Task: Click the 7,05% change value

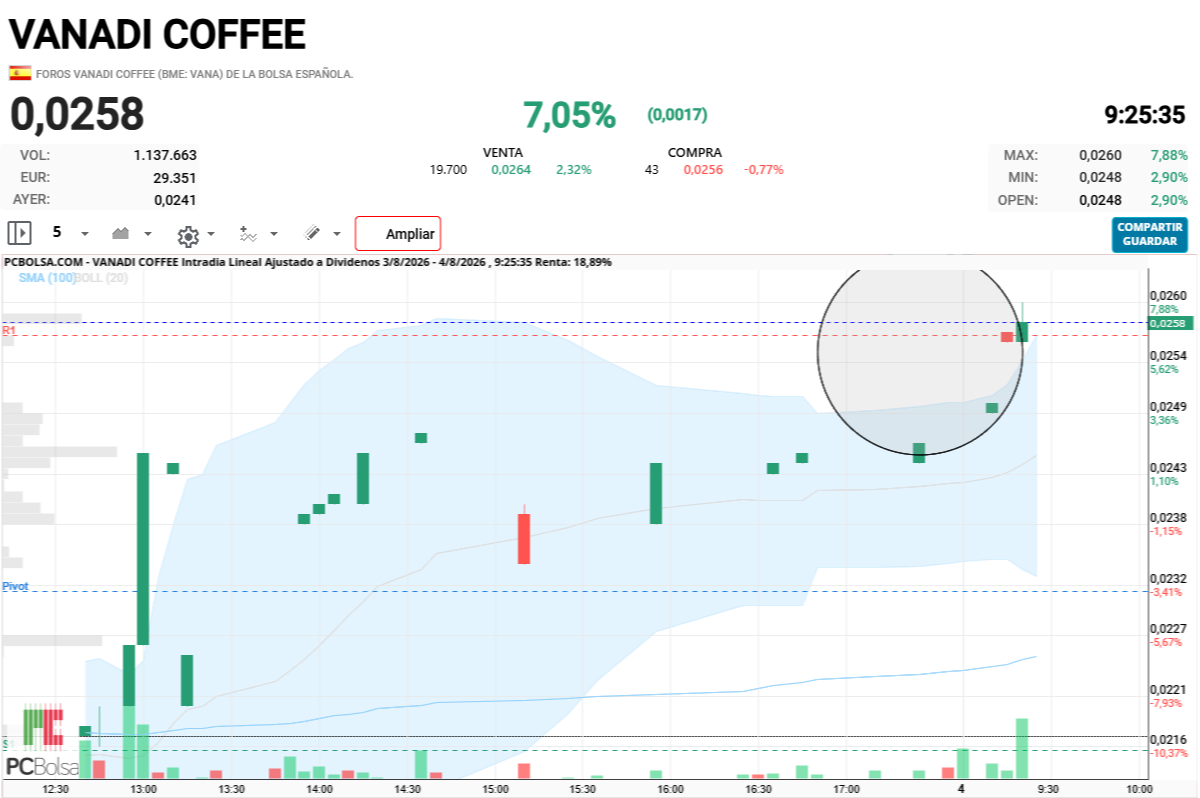Action: pyautogui.click(x=569, y=115)
